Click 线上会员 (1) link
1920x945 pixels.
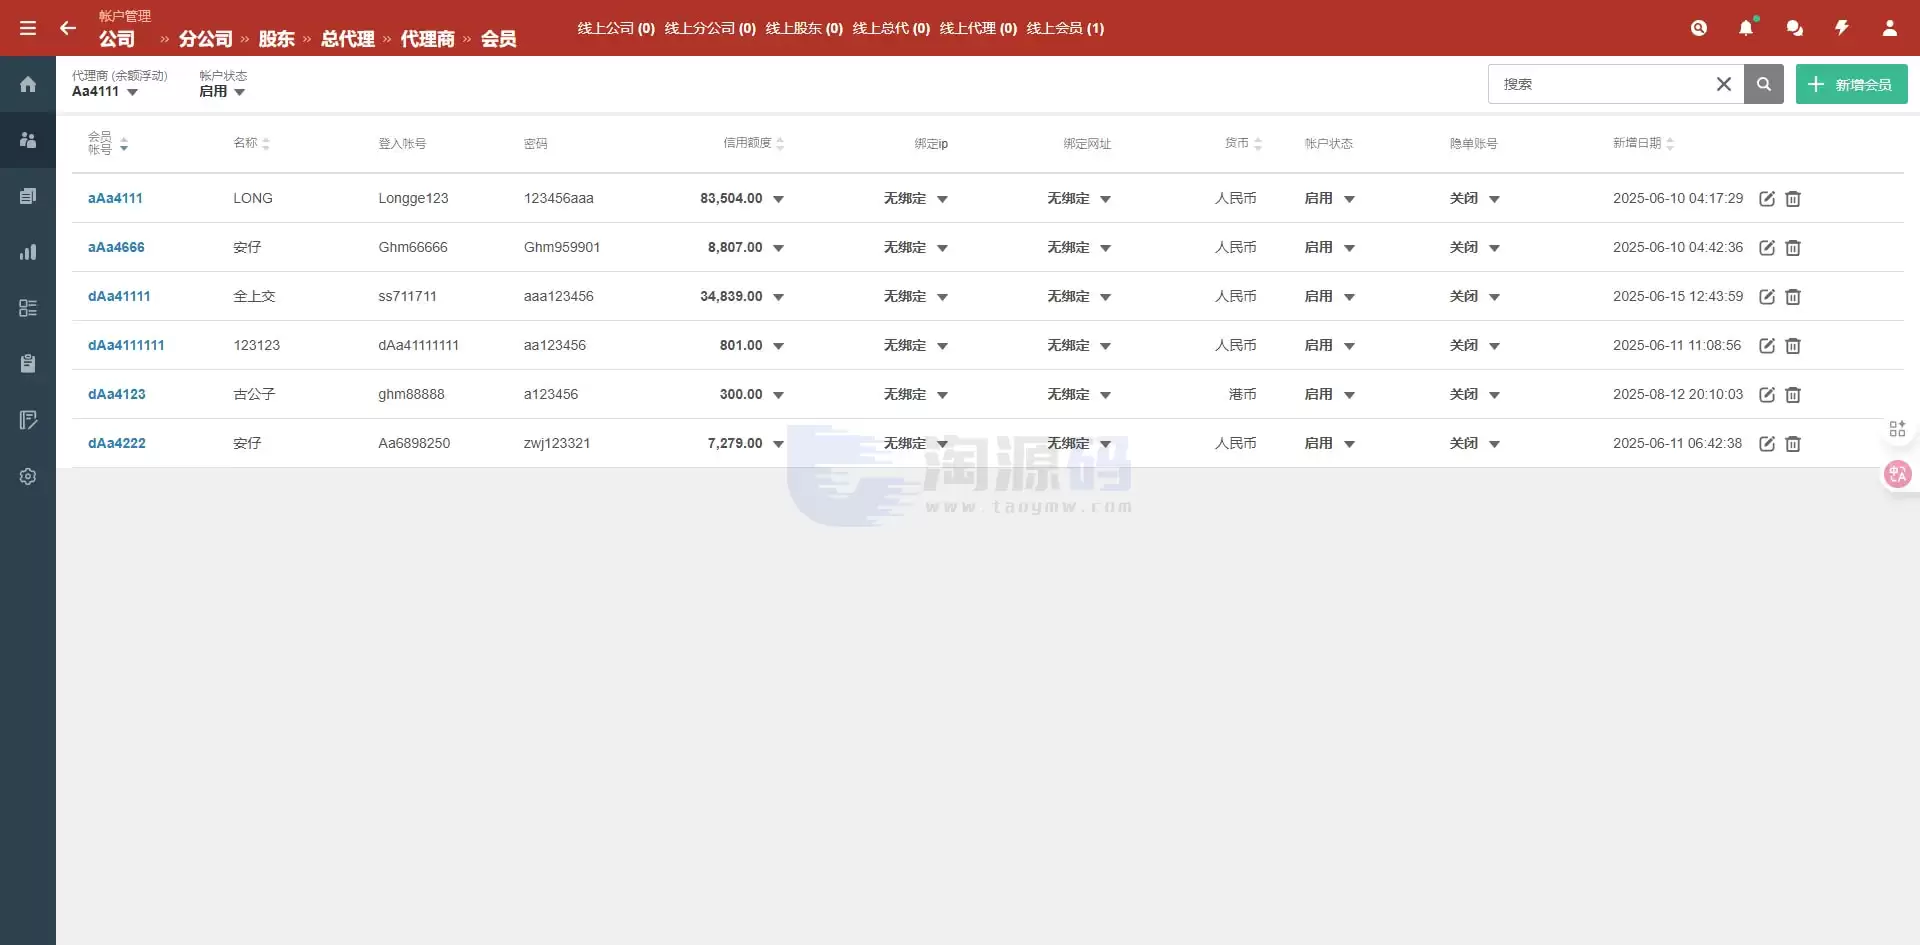[x=1065, y=28]
